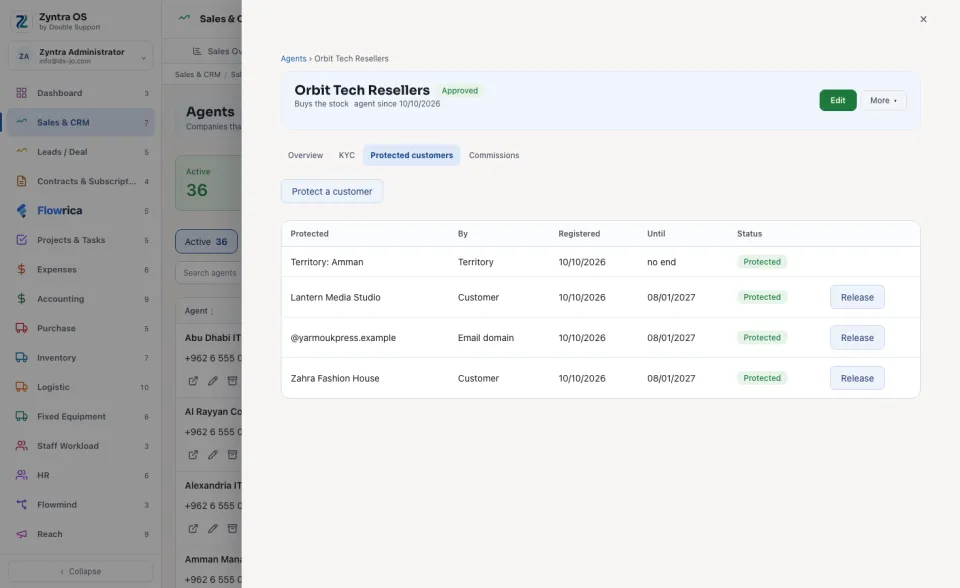Open the Al Rayyan agent in new window icon
960x588 pixels.
(x=193, y=454)
